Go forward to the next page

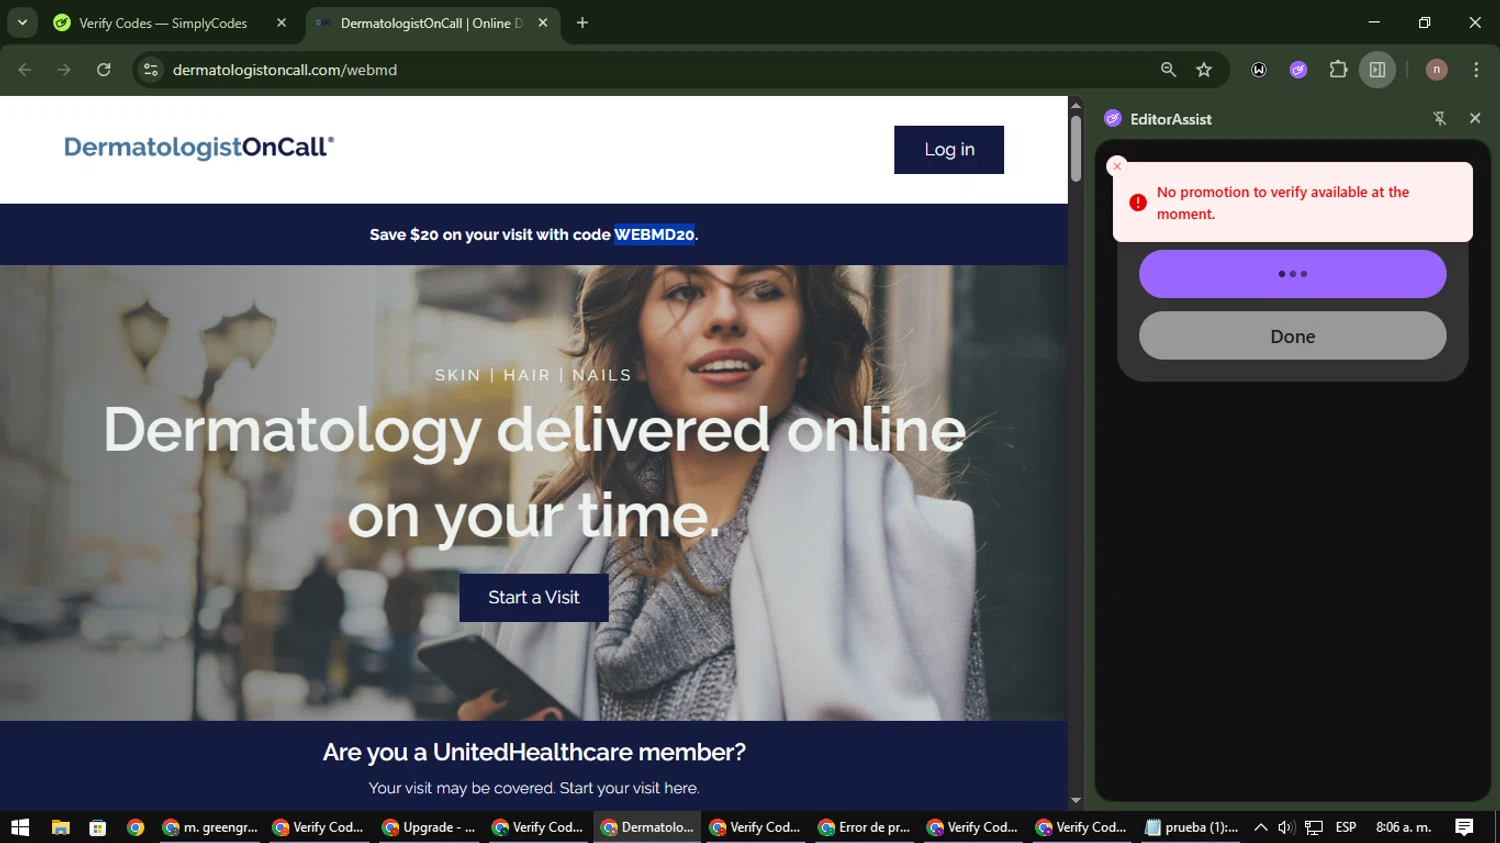pyautogui.click(x=64, y=69)
